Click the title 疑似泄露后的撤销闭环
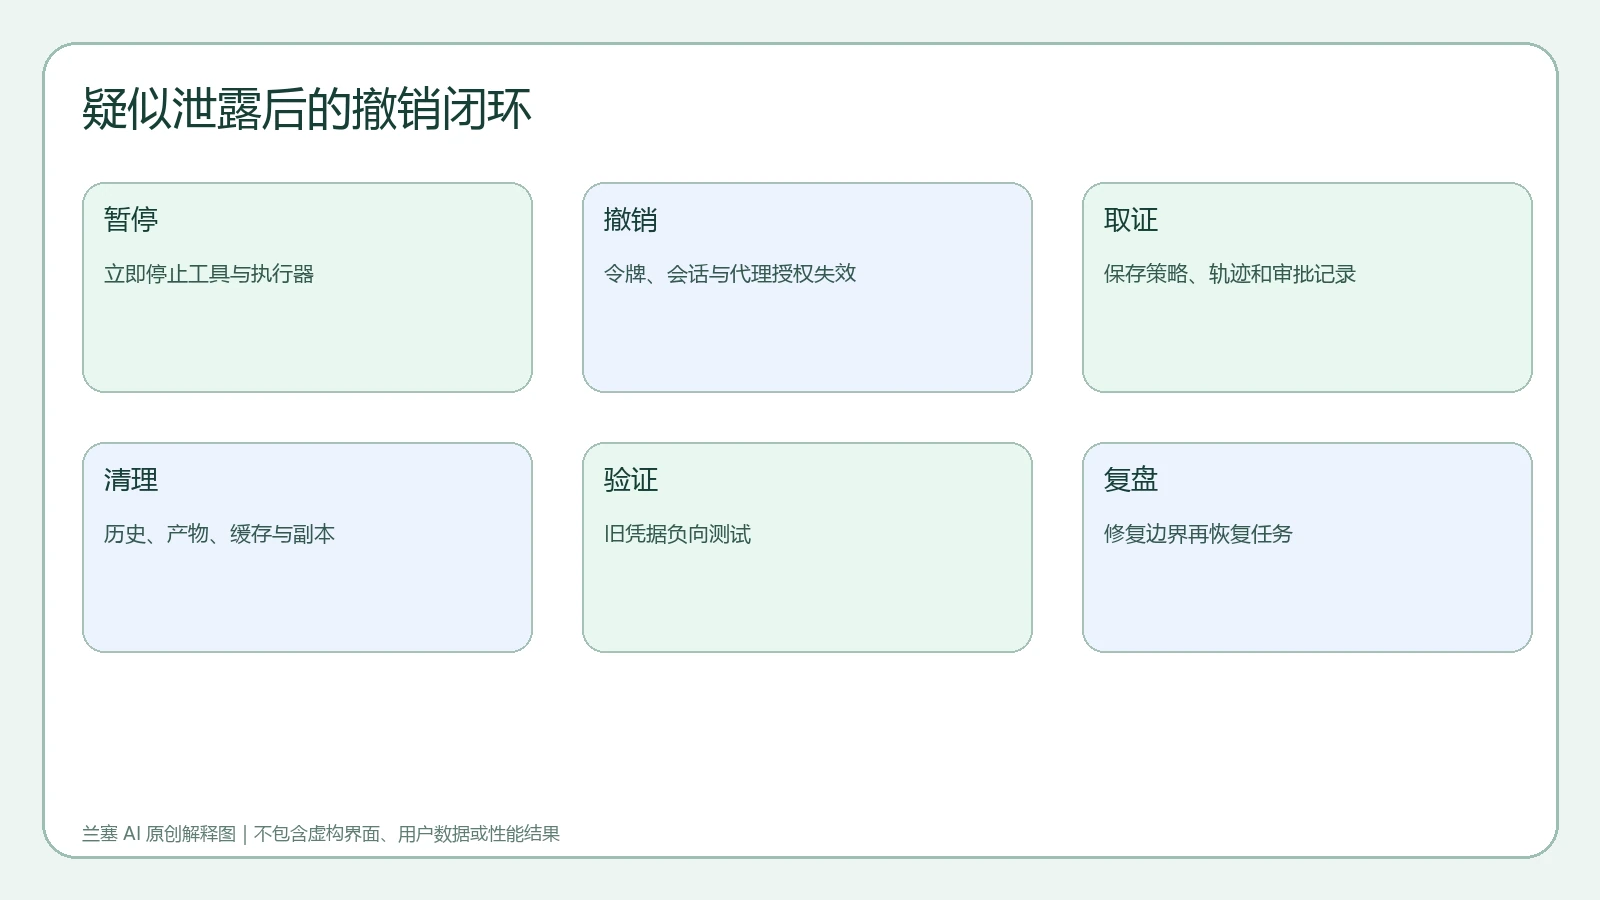 click(x=306, y=109)
